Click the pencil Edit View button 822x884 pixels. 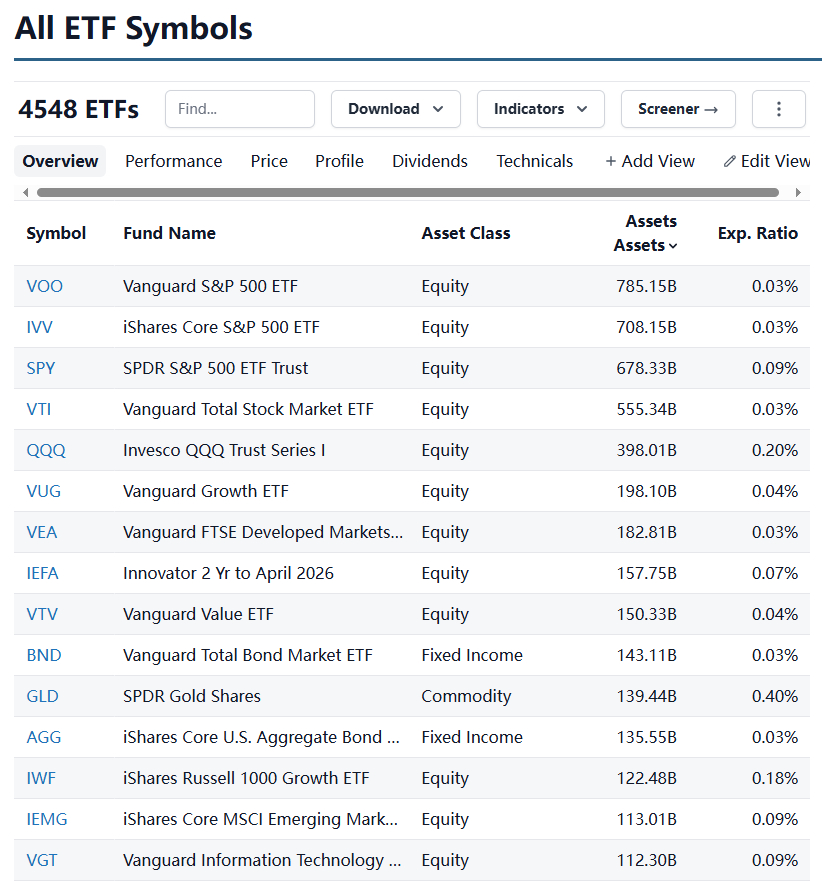(x=767, y=161)
